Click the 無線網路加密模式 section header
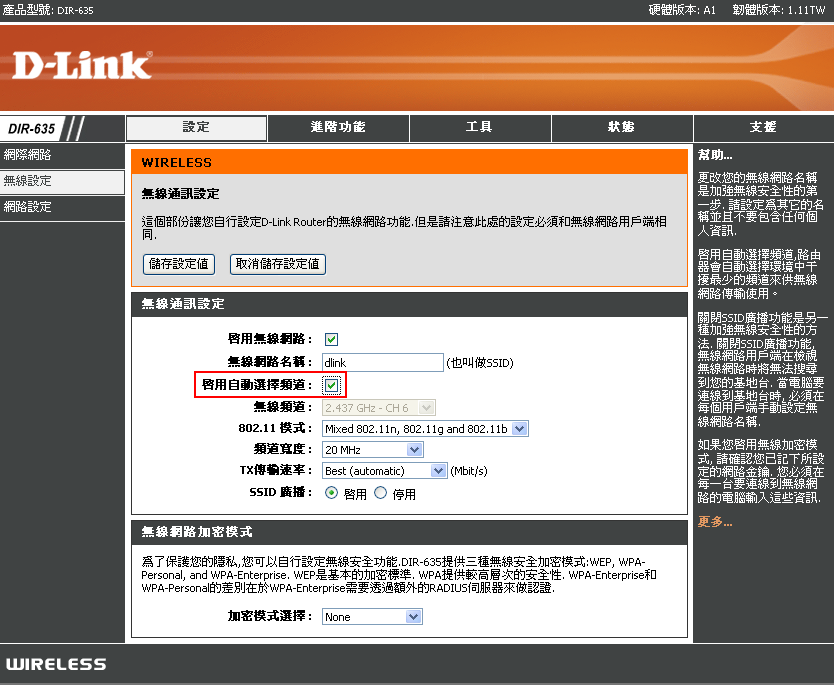 click(x=409, y=532)
